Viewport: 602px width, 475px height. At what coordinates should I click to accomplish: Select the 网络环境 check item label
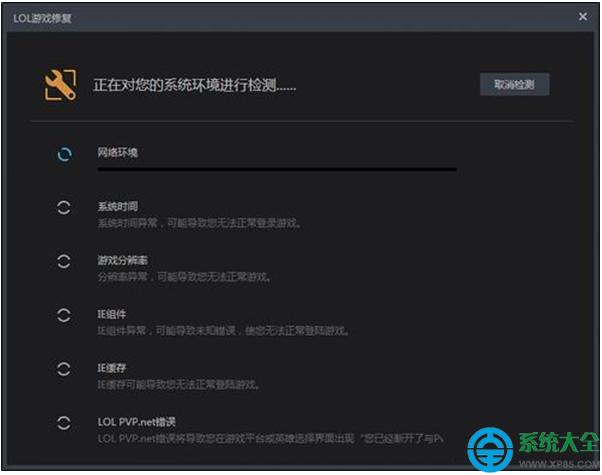[117, 152]
